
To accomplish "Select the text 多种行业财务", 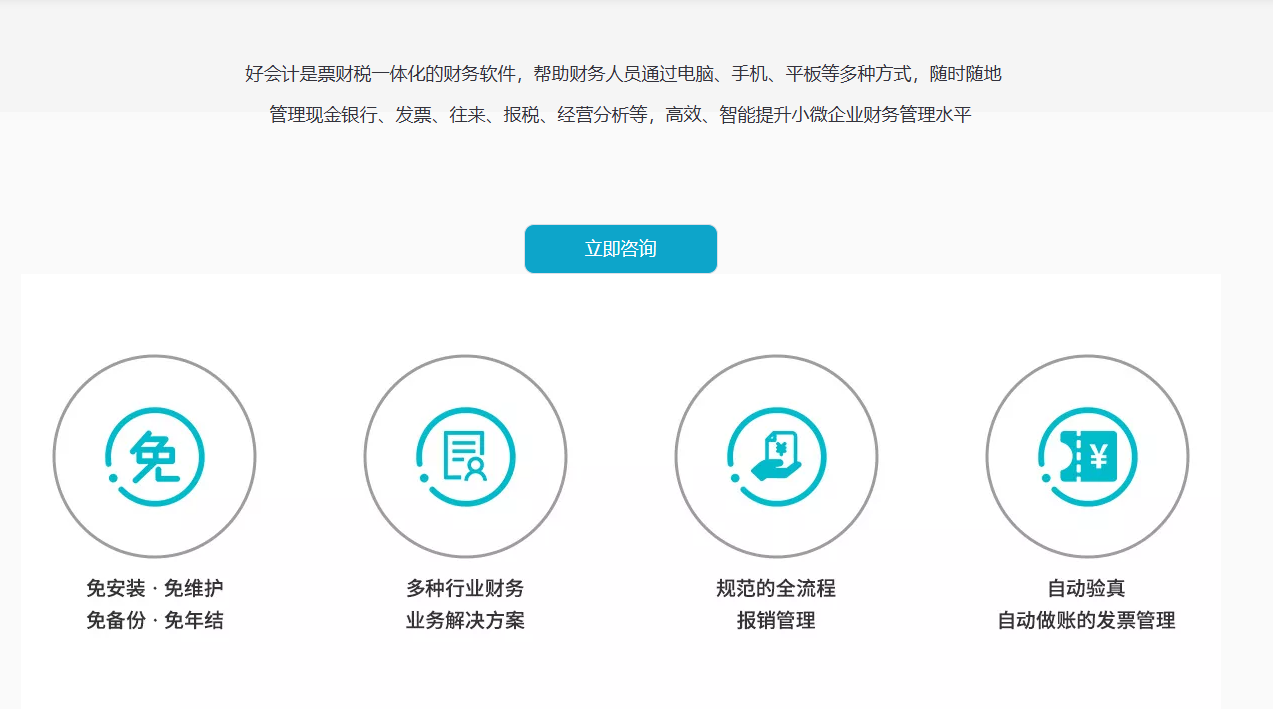I will pos(465,588).
